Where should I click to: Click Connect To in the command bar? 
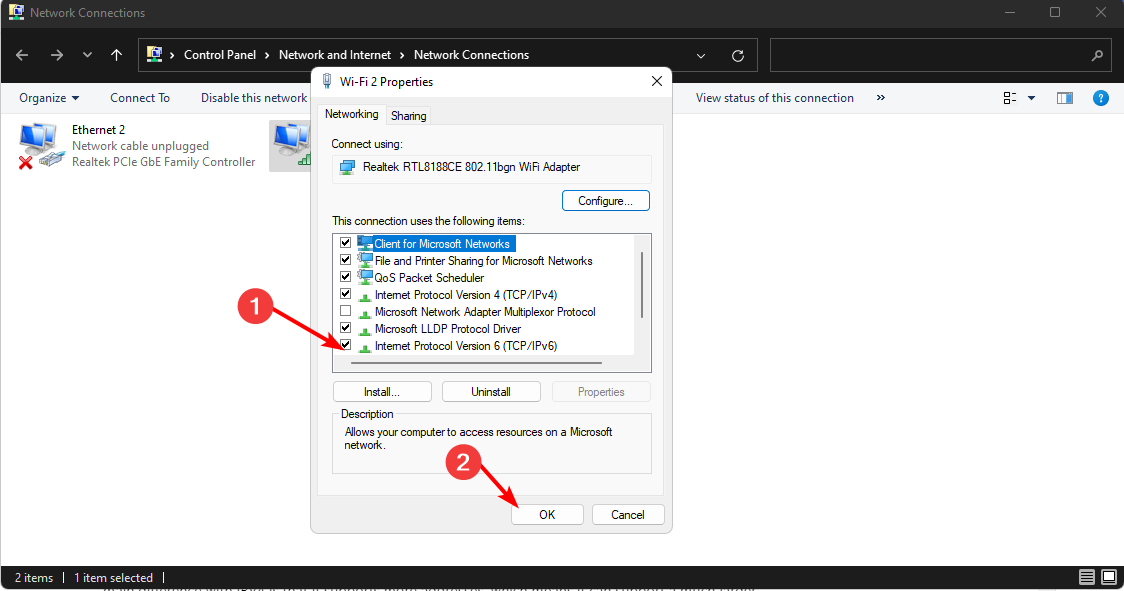coord(140,98)
